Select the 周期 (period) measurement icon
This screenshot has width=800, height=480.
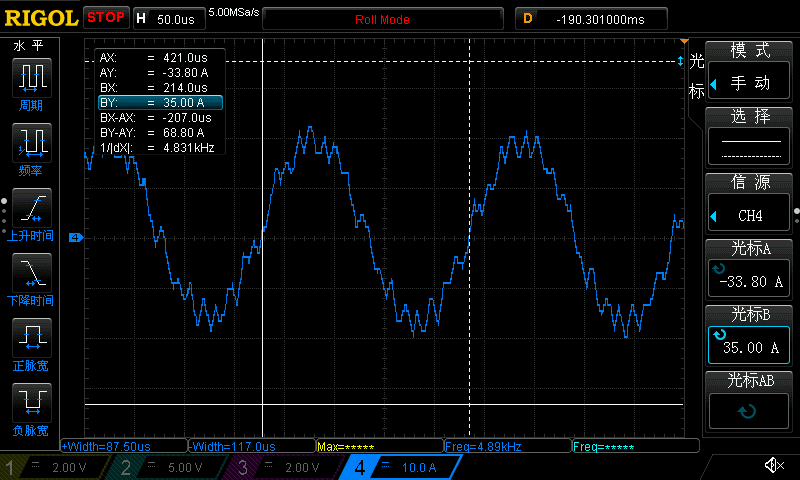(31, 78)
